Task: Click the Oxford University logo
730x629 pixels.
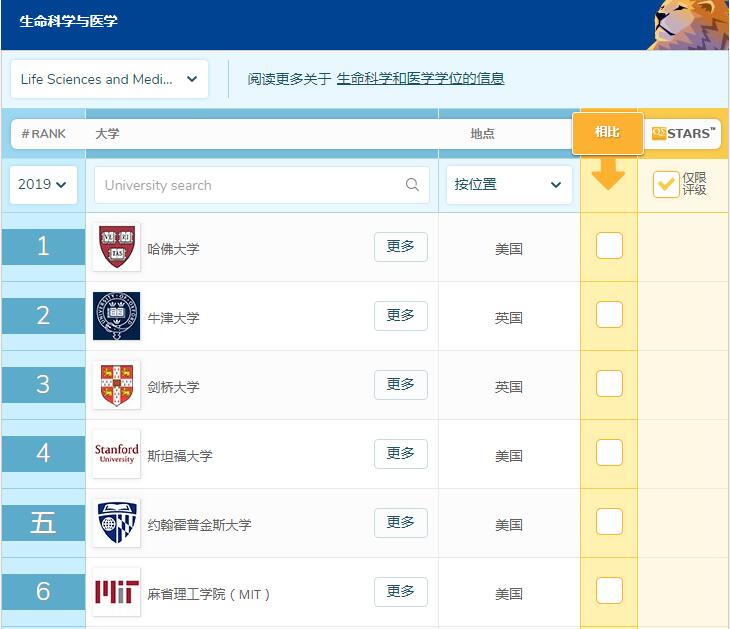Action: pos(116,316)
